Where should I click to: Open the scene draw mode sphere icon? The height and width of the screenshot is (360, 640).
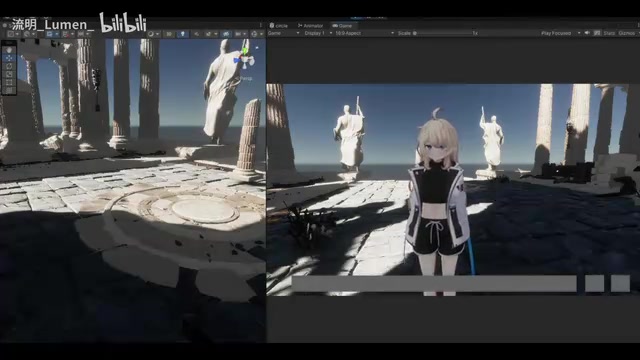(151, 34)
